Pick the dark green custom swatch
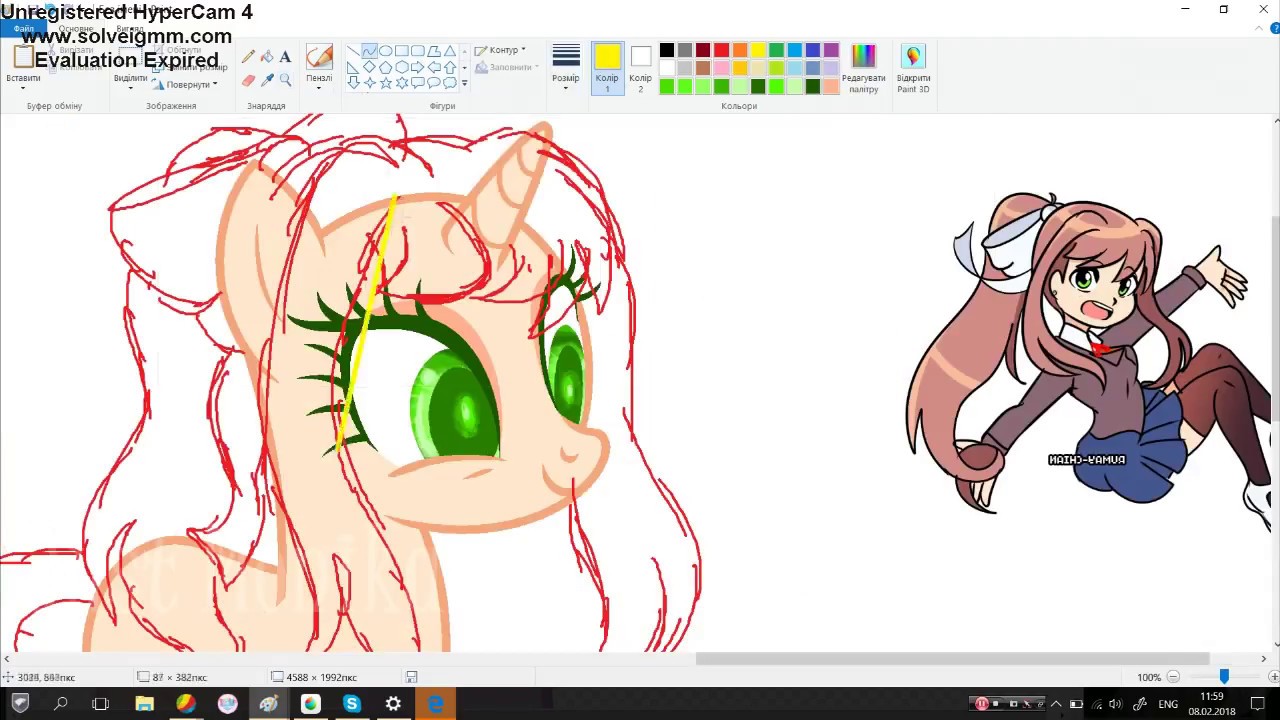Screen dimensions: 1280x720 tap(813, 87)
